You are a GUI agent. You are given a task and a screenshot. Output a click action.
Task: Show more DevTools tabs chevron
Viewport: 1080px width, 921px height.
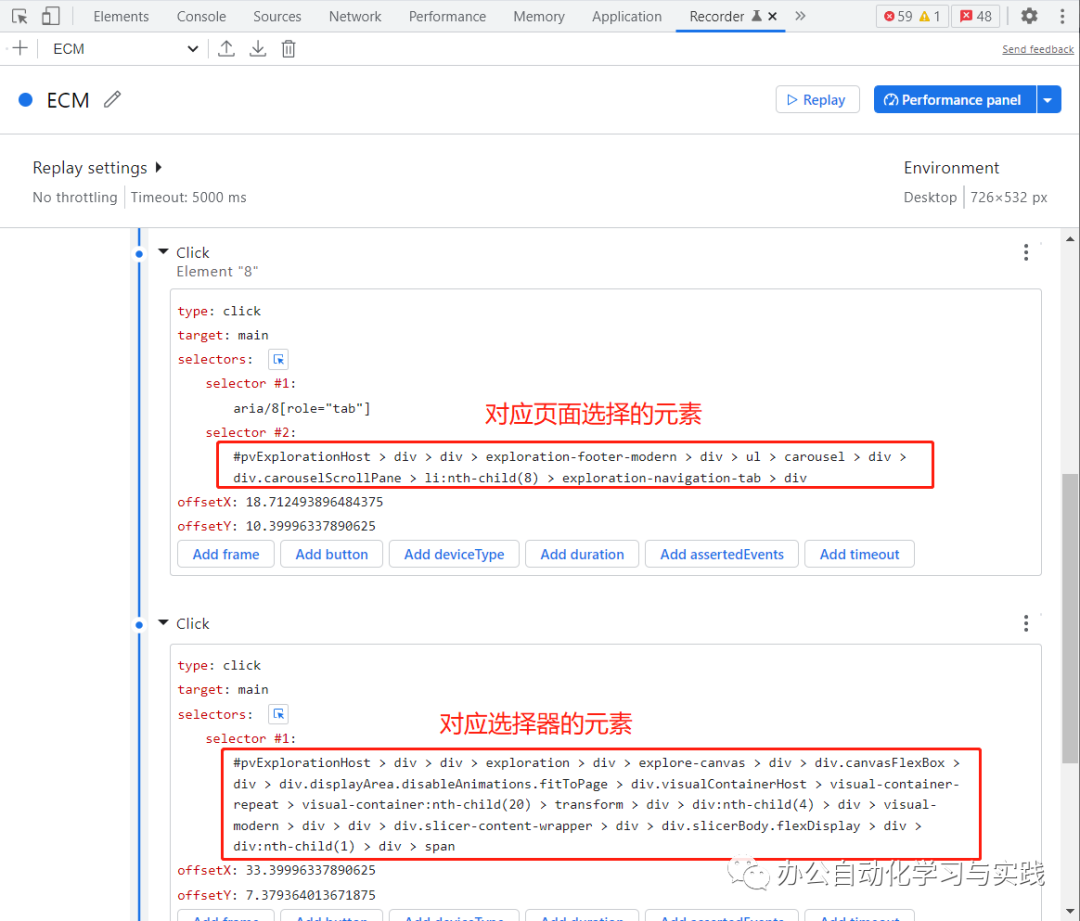pyautogui.click(x=800, y=16)
